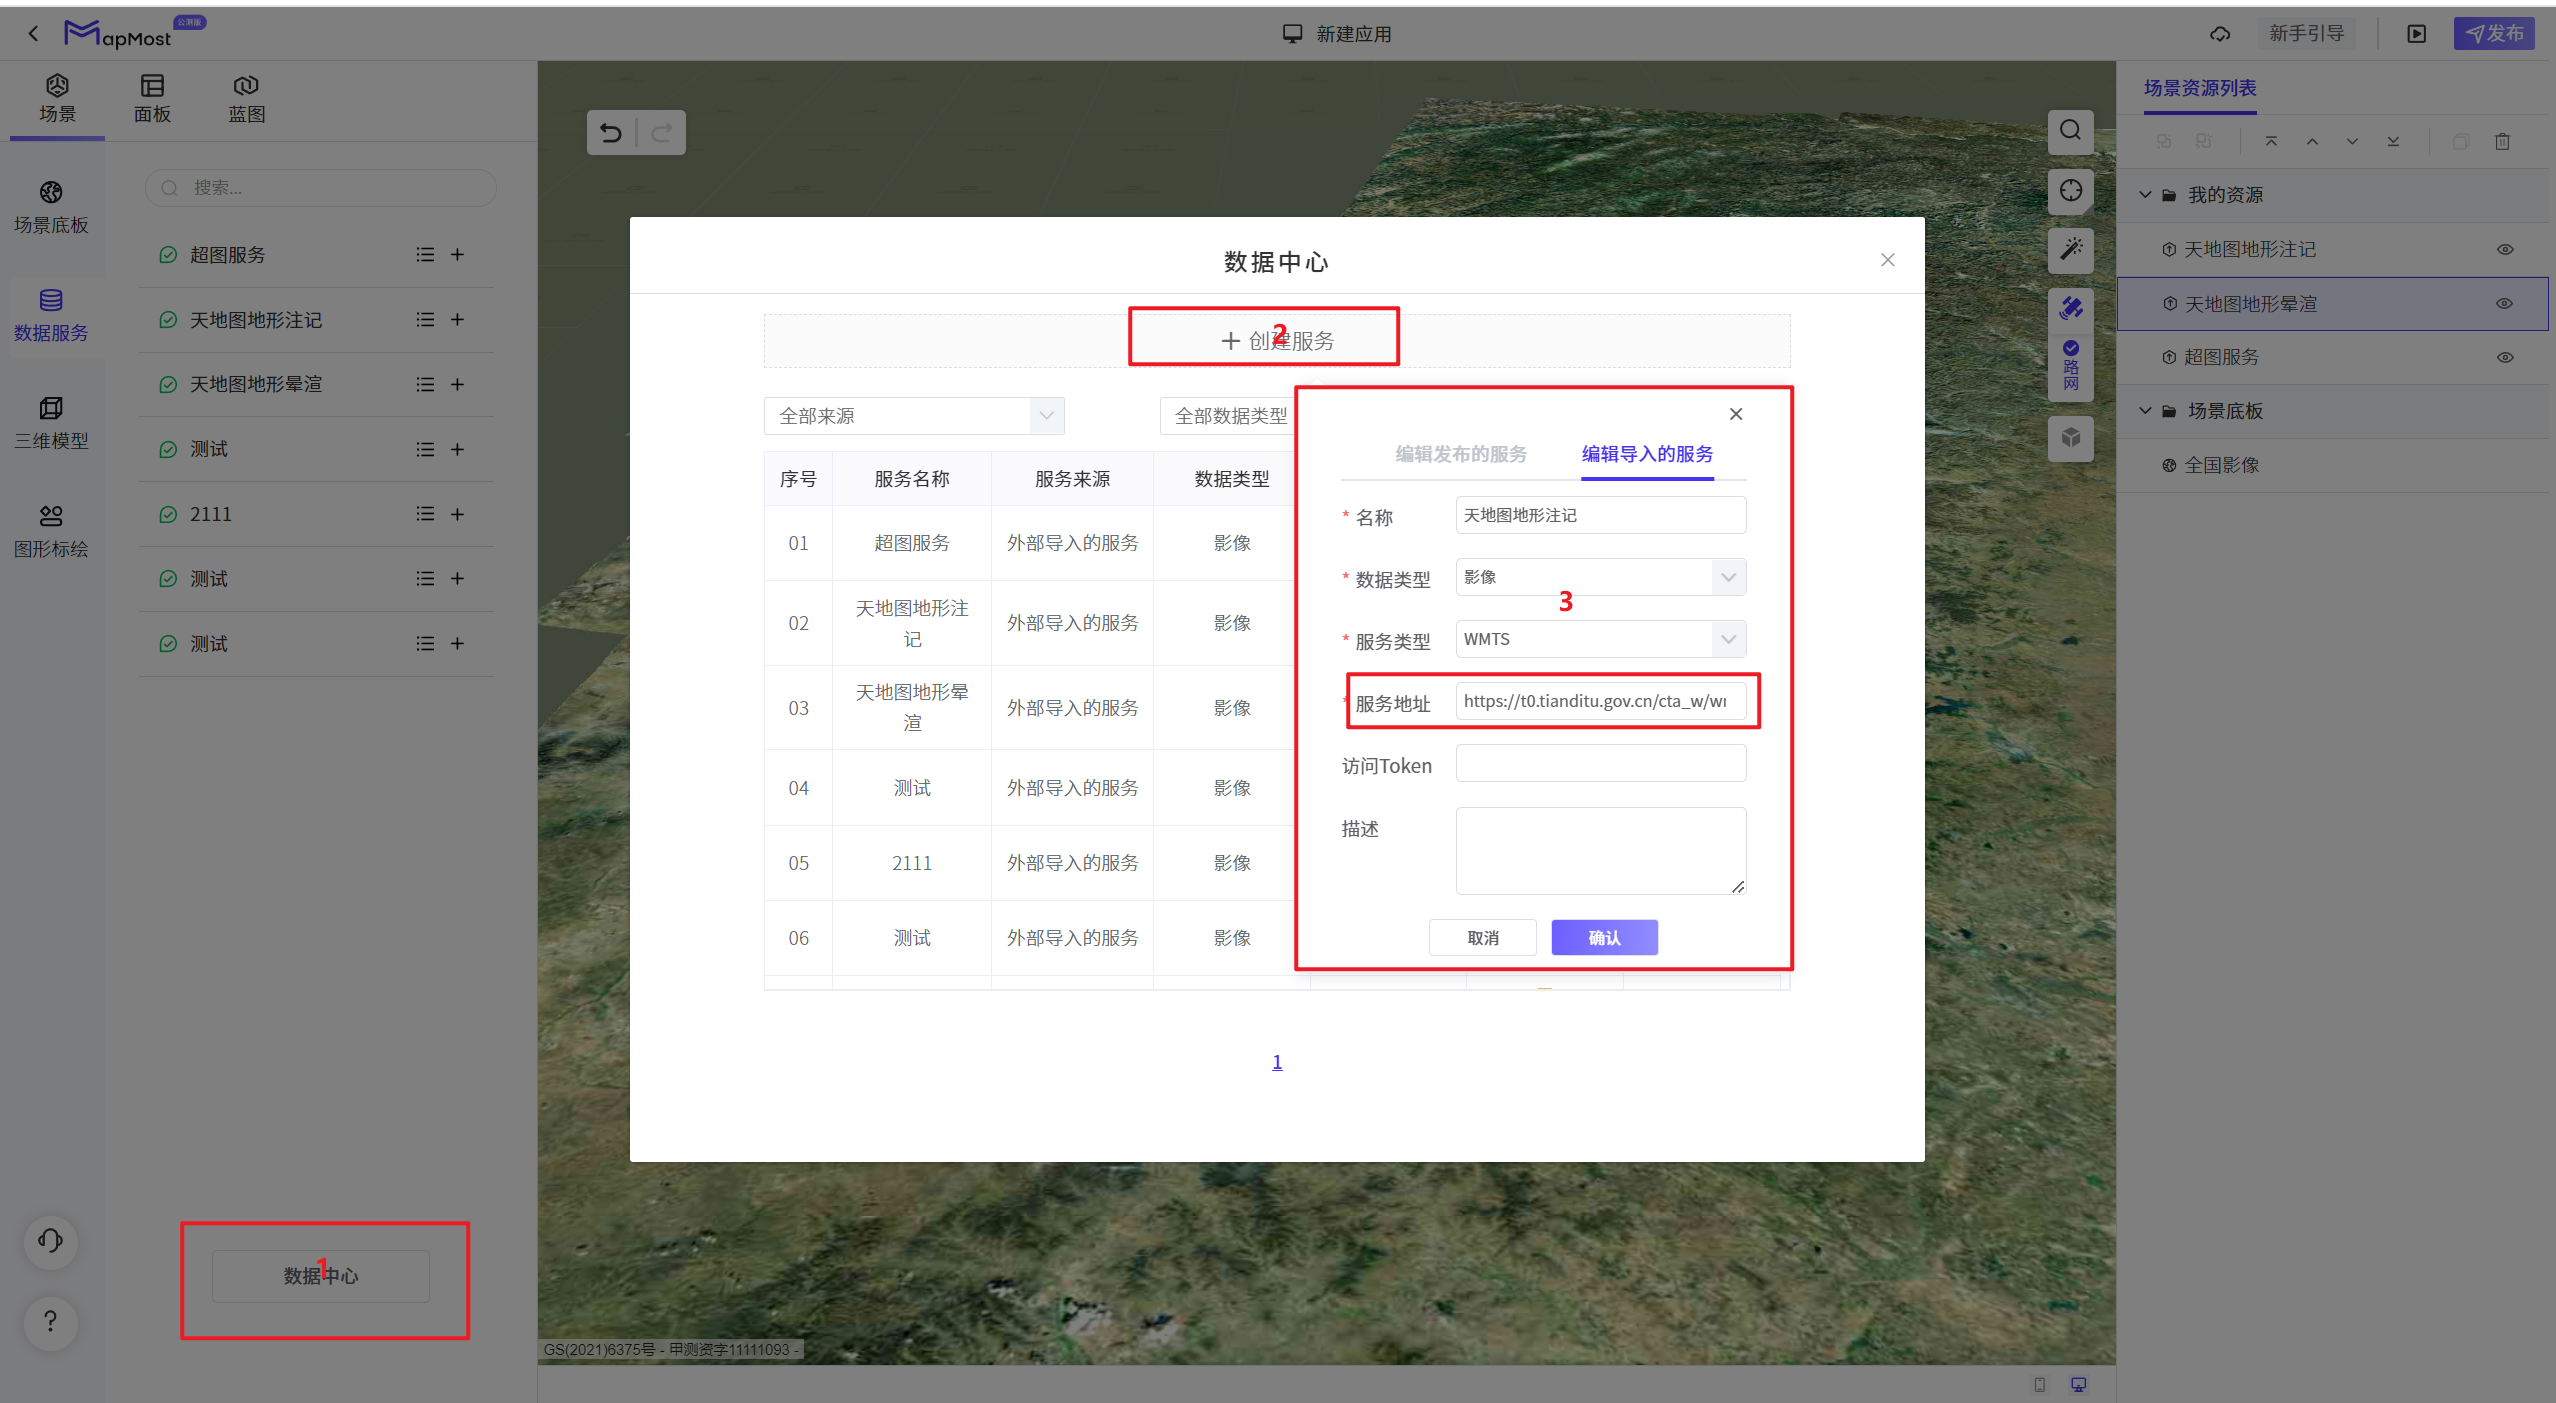
Task: Click the magic wand map tool
Action: [x=2071, y=249]
